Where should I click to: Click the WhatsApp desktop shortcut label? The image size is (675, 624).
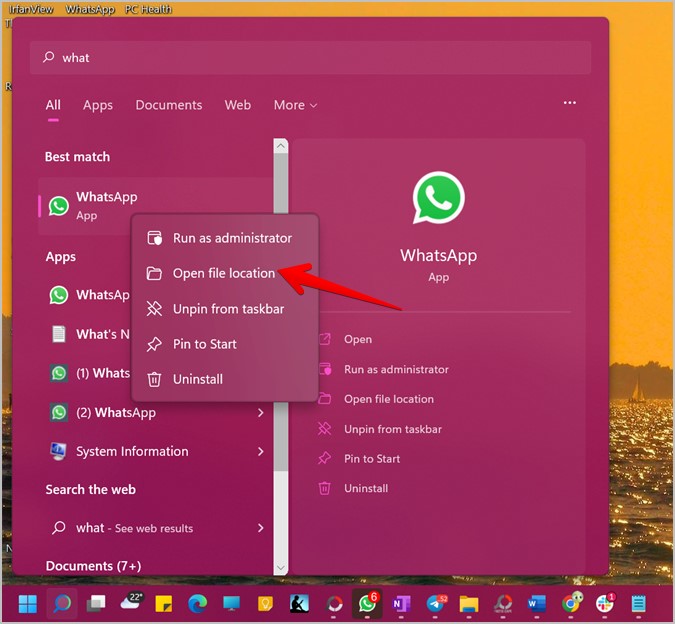(x=90, y=9)
